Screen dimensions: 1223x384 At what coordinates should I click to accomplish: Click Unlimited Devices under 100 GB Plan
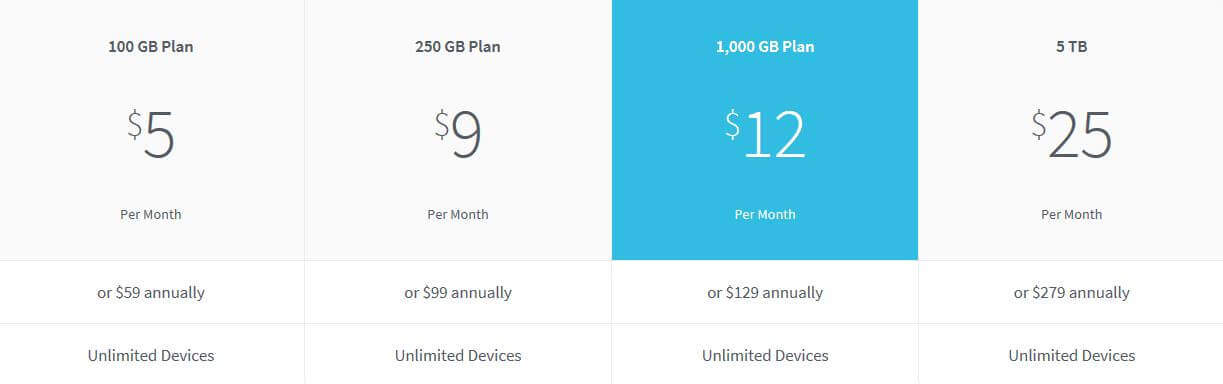coord(151,355)
